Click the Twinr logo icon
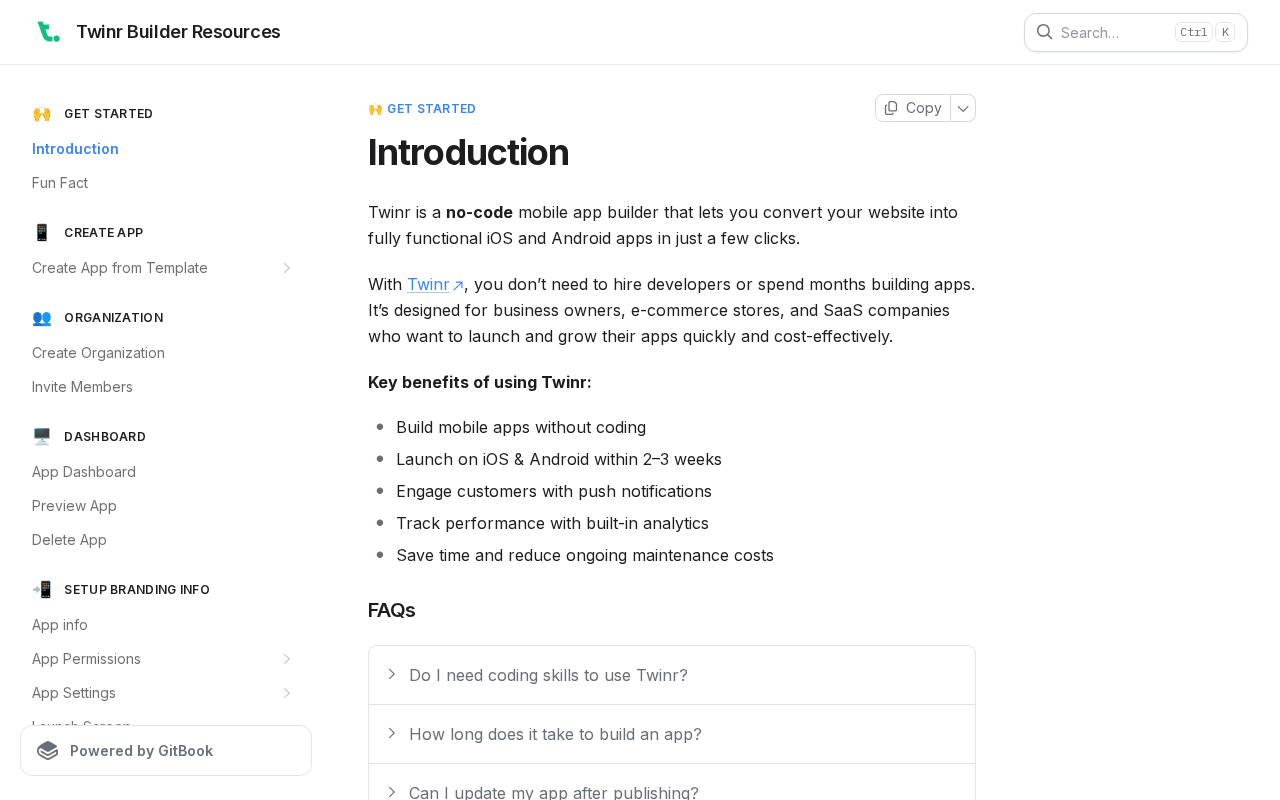Screen dimensions: 1280x800 48,32
